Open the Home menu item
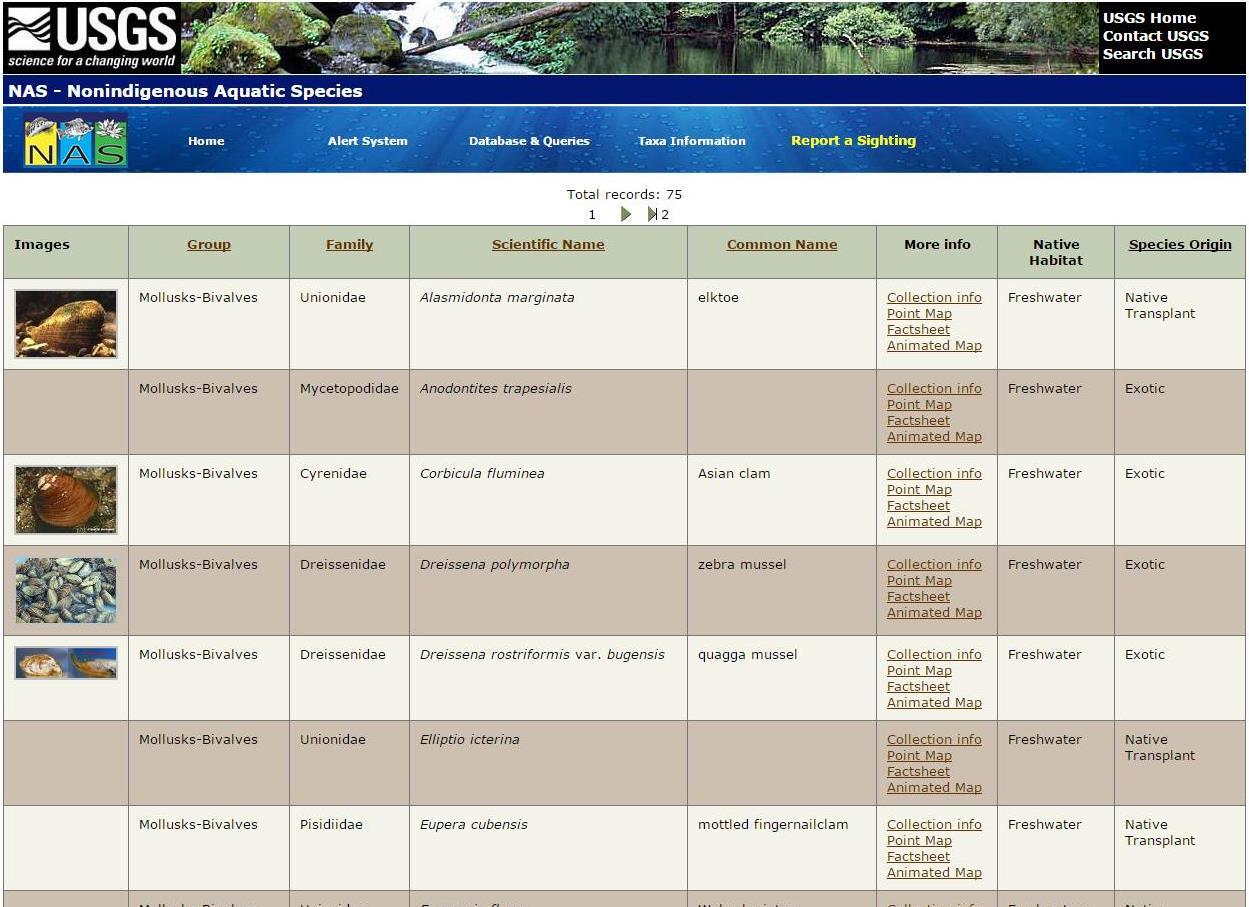Screen dimensions: 1249x907 [206, 141]
